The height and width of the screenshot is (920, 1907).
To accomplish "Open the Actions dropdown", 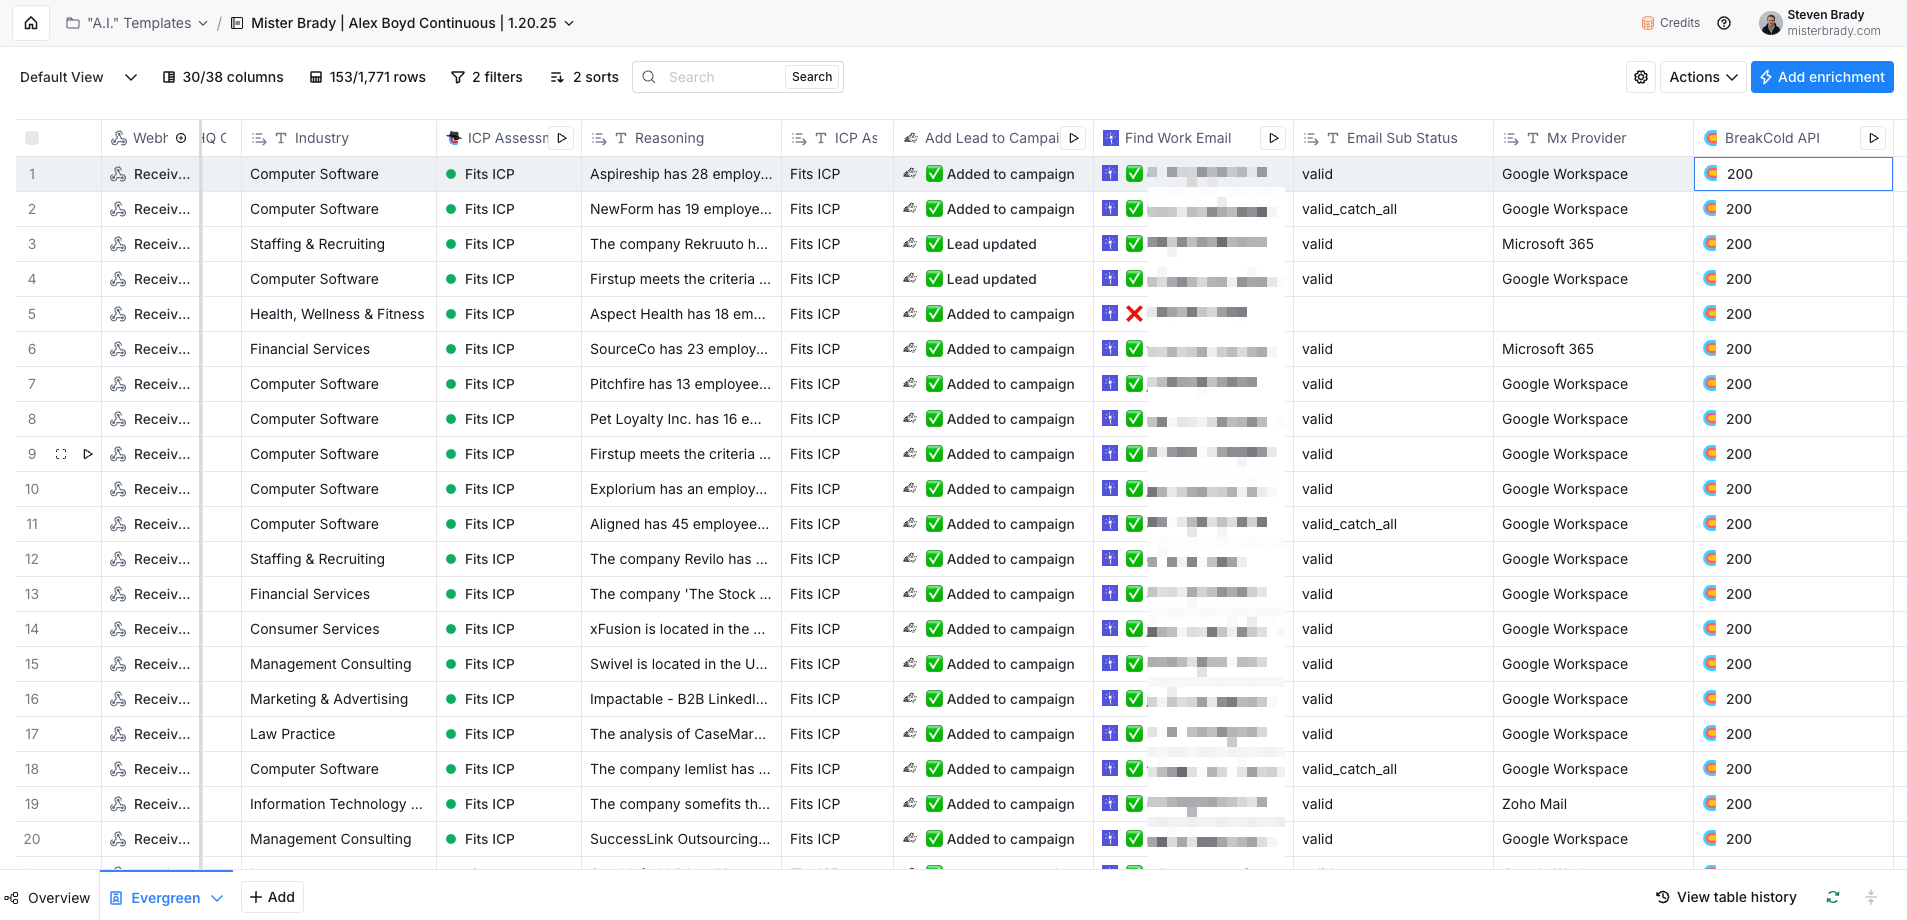I will 1704,77.
